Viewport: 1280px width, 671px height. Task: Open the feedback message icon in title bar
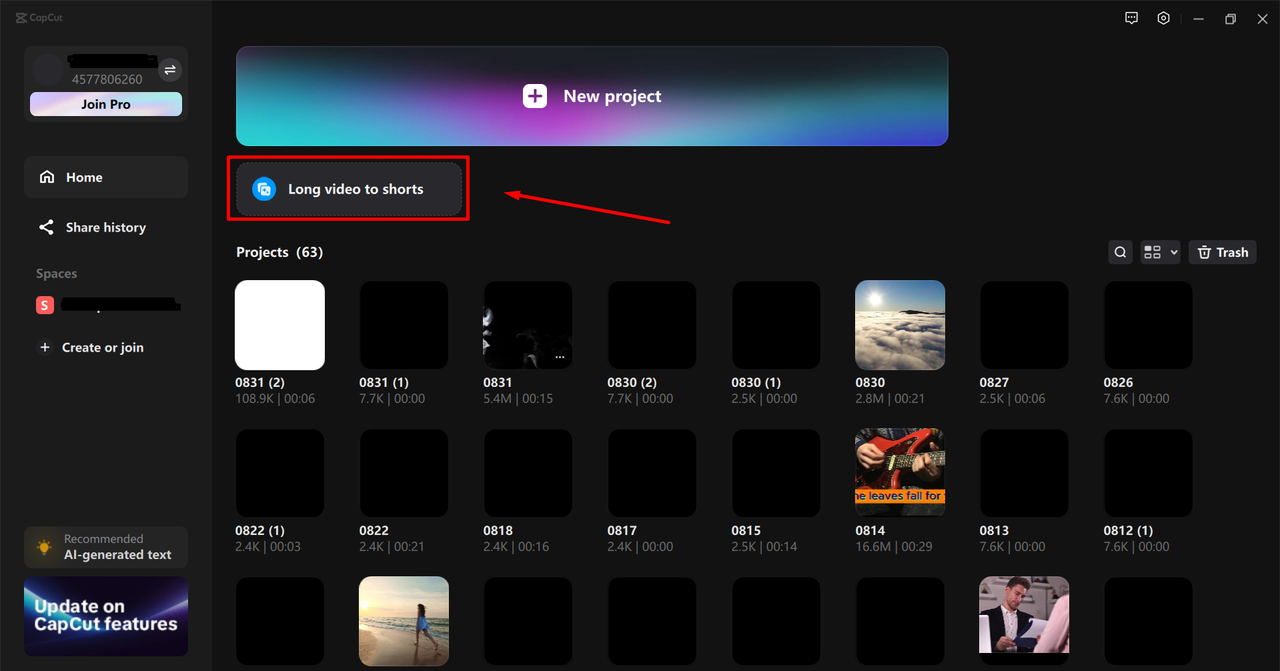(1131, 18)
